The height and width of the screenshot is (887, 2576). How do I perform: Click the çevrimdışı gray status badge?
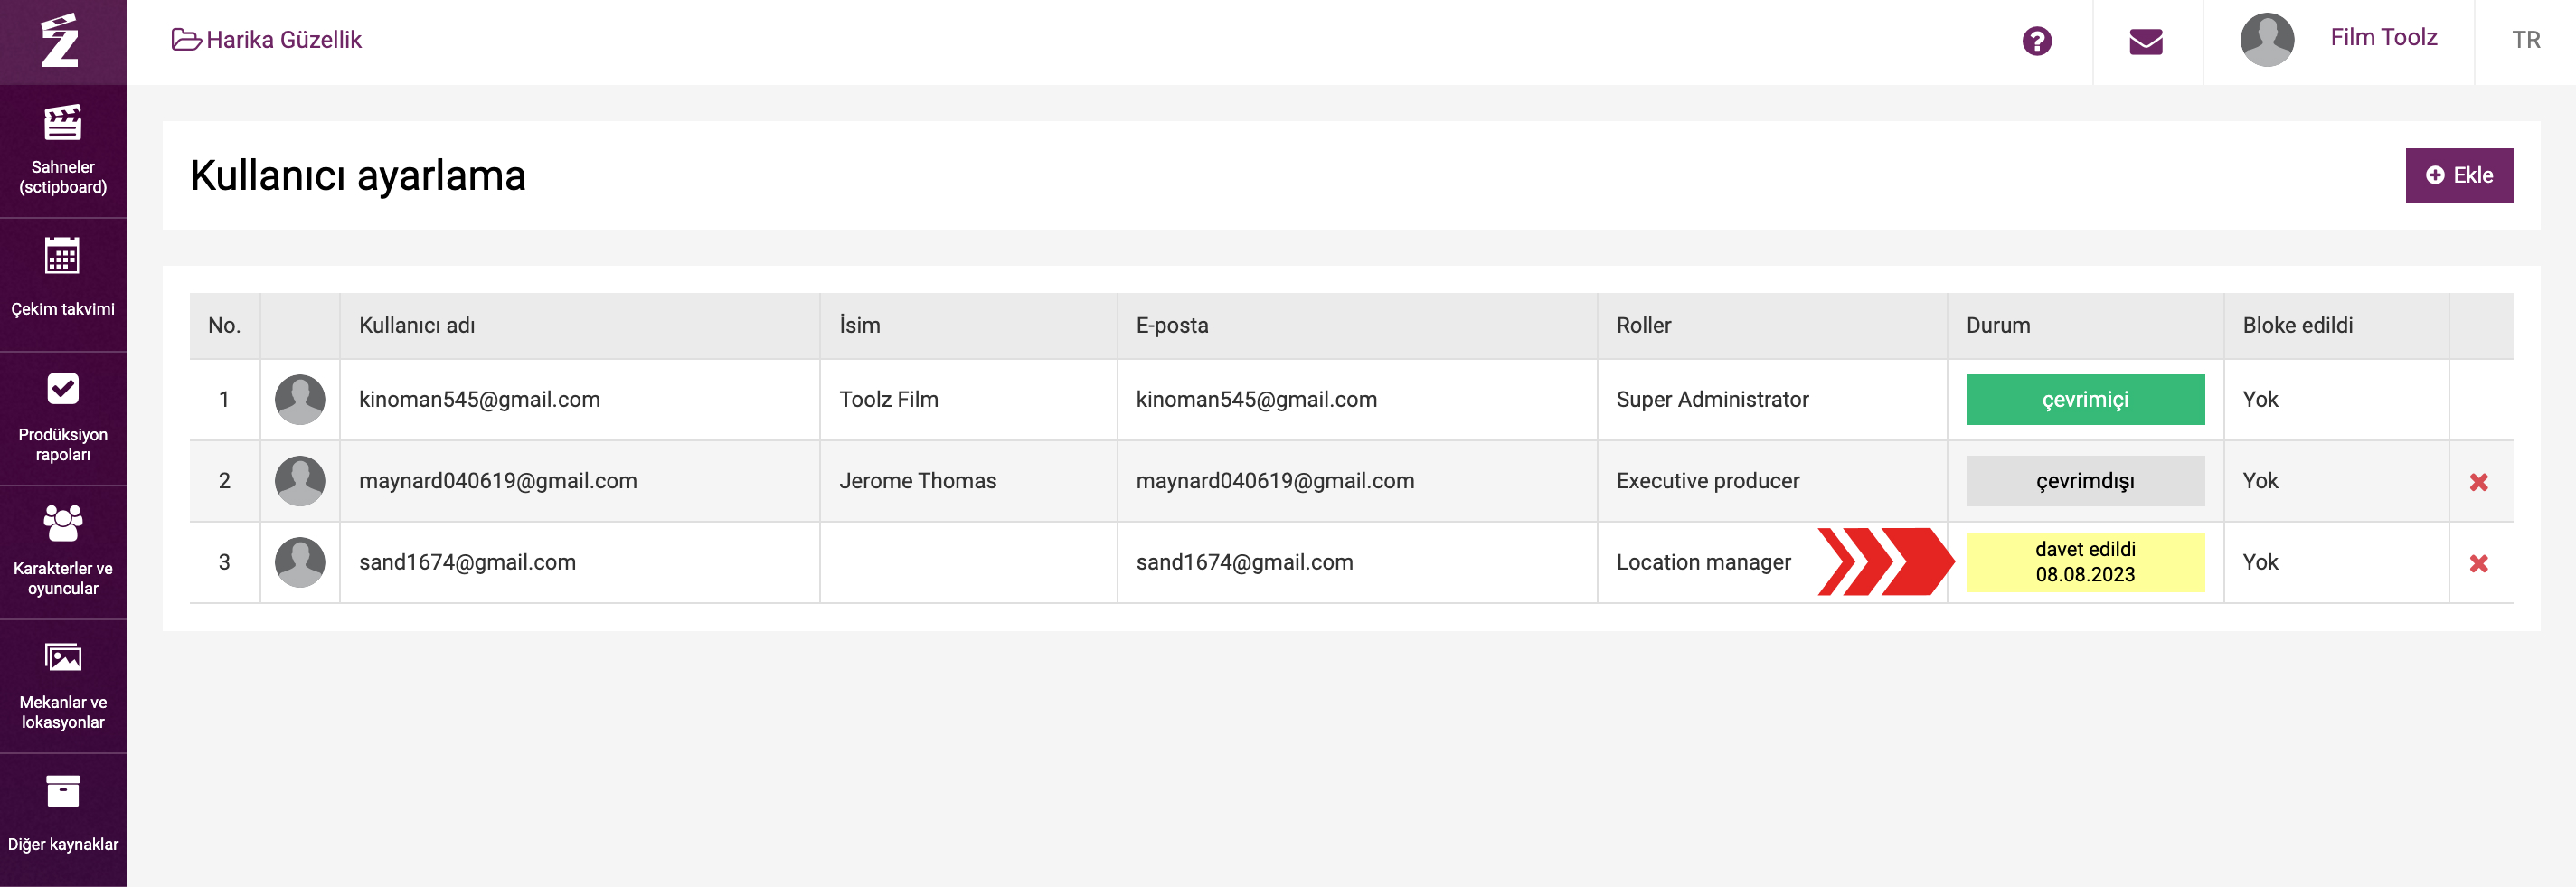pos(2084,481)
